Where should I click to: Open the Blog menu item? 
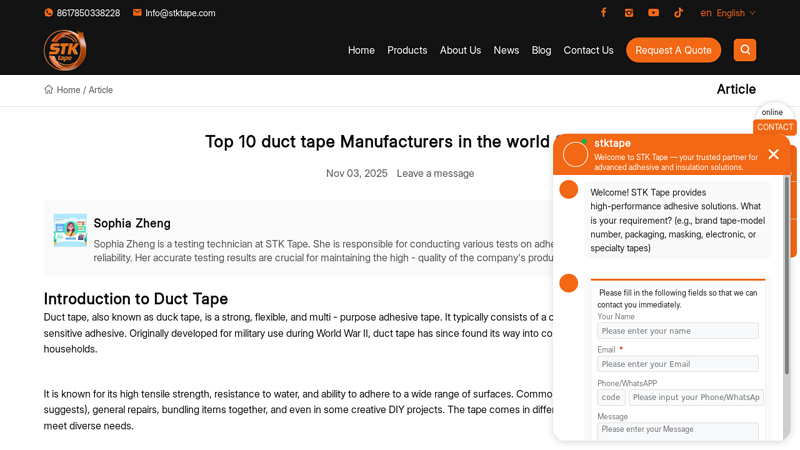click(x=541, y=50)
